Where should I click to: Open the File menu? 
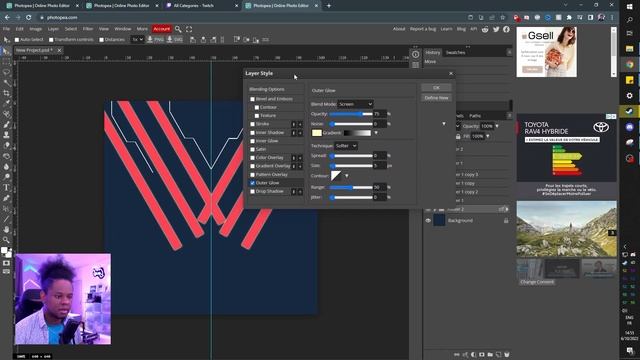click(7, 29)
